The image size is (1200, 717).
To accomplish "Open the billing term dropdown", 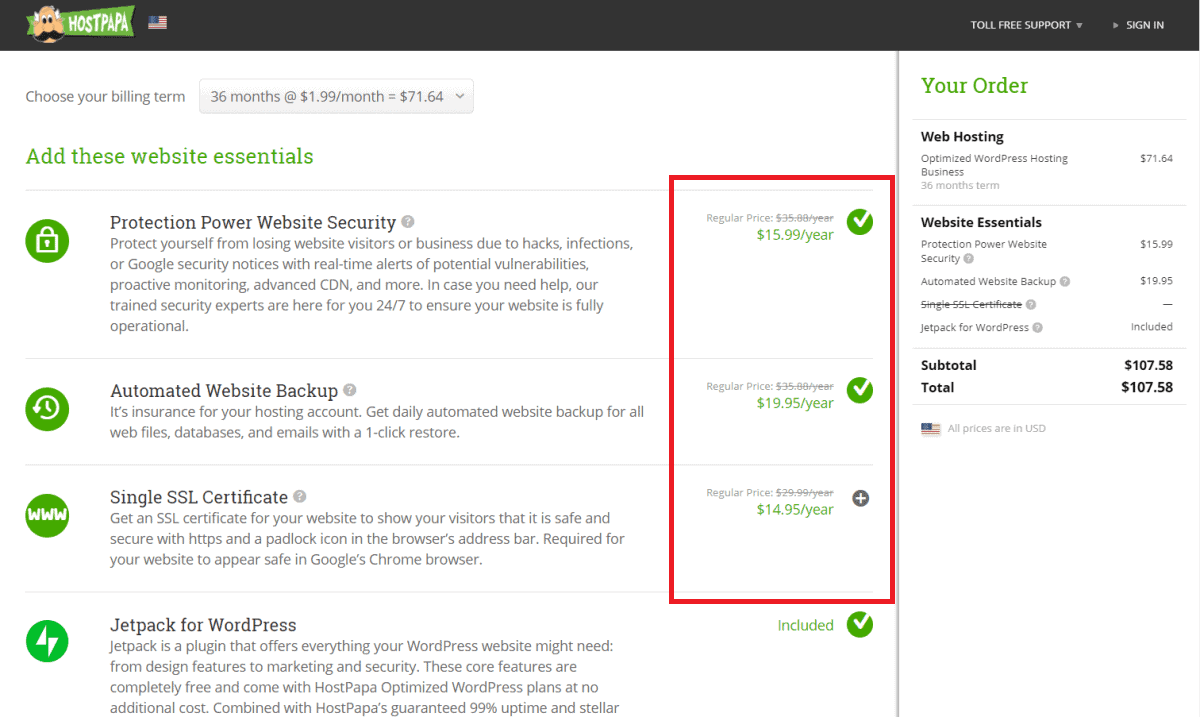I will 336,97.
